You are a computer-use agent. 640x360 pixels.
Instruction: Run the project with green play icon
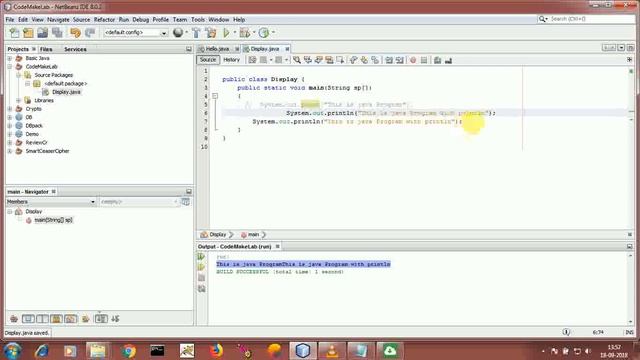(x=226, y=33)
